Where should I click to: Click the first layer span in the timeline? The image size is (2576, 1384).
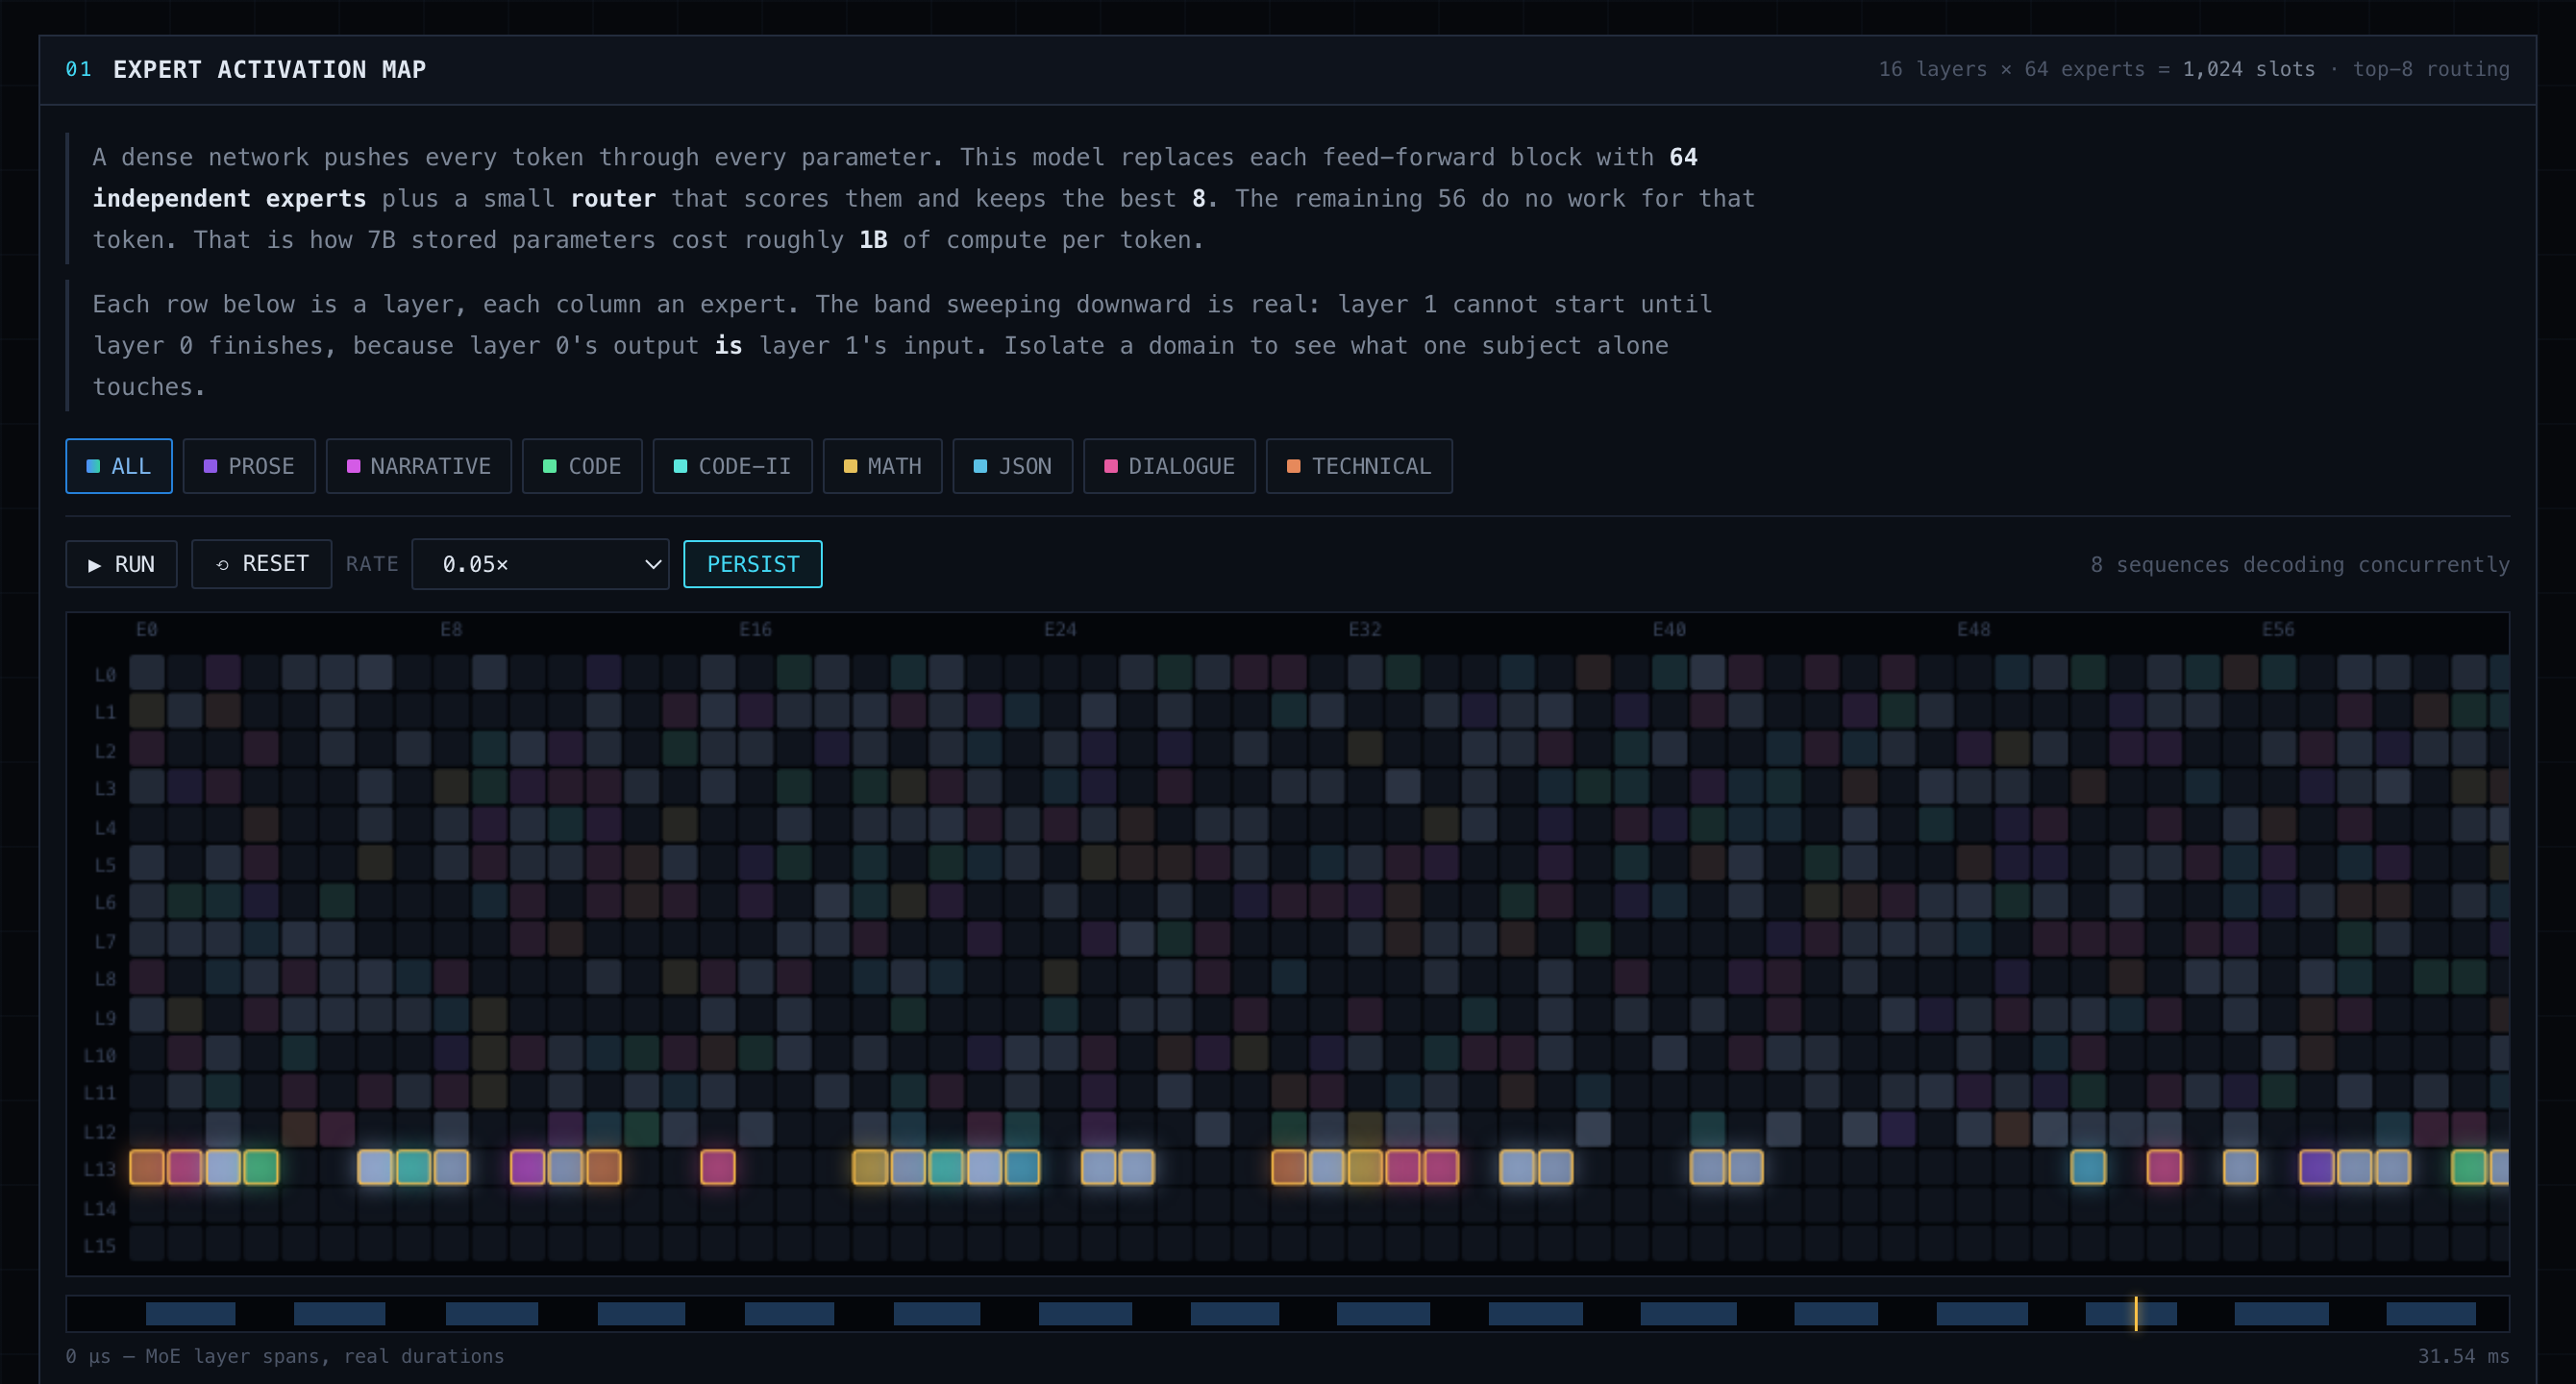coord(190,1313)
